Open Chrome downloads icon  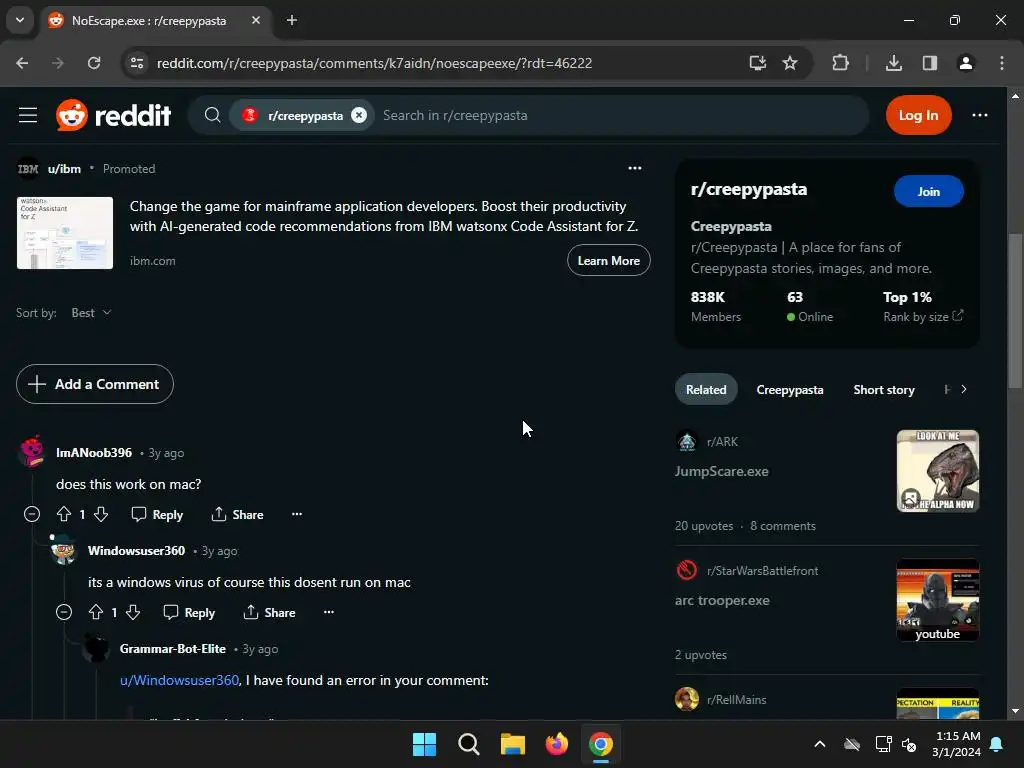click(894, 63)
